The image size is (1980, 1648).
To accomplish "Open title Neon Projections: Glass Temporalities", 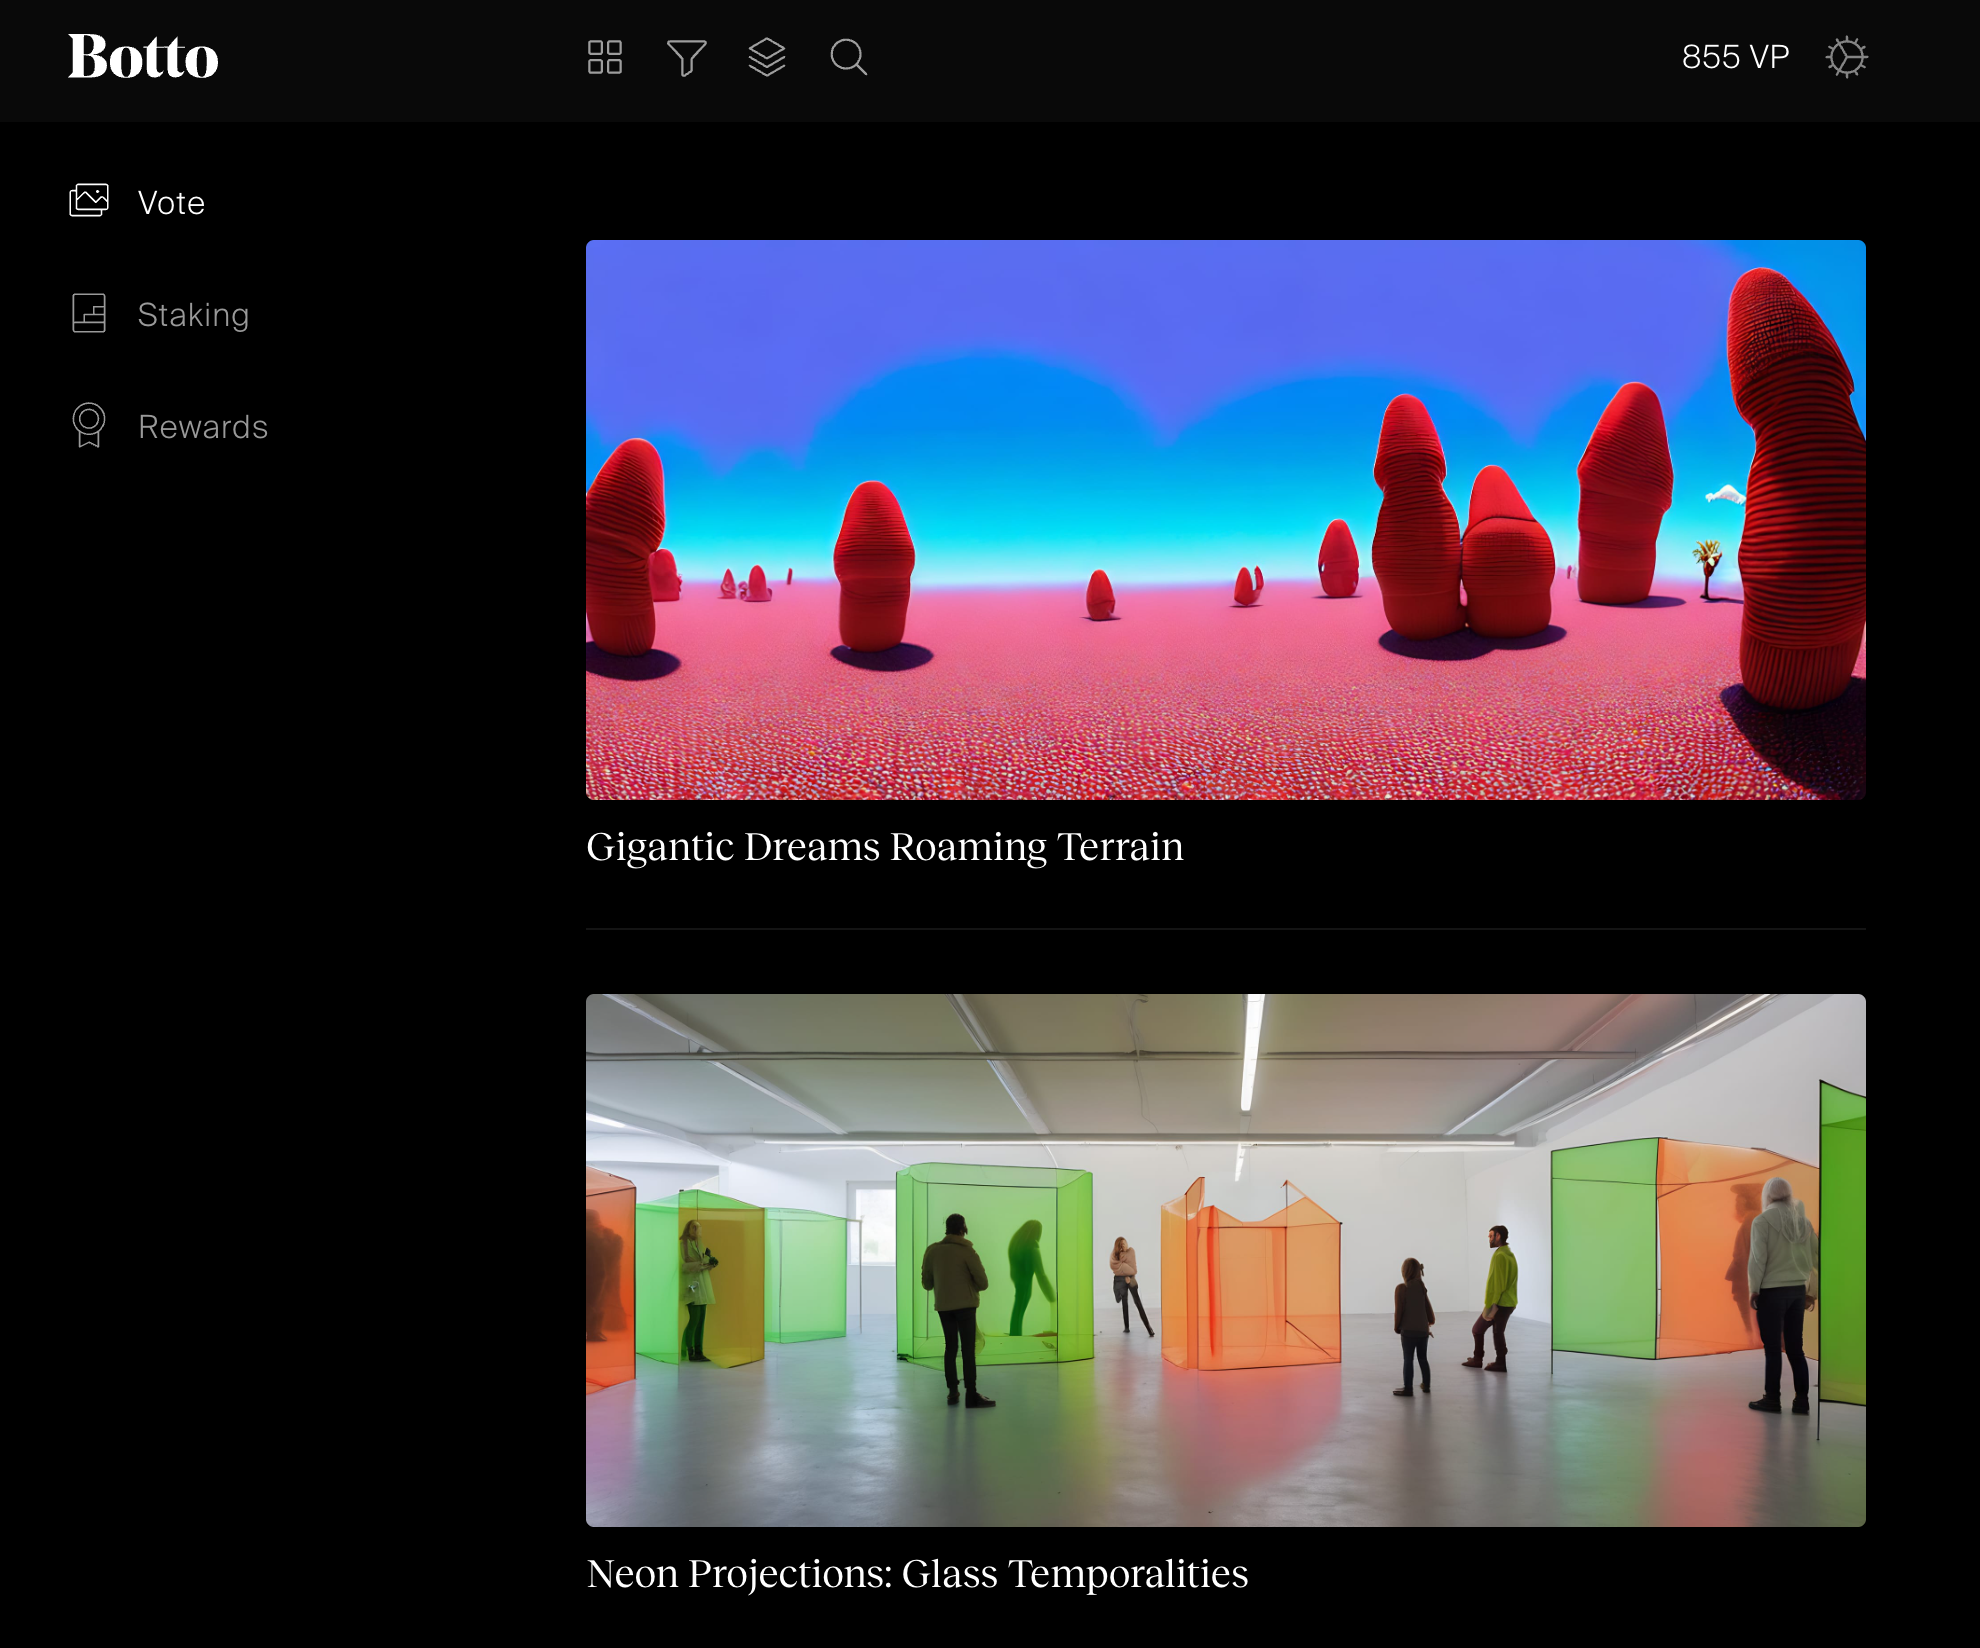I will click(x=917, y=1574).
